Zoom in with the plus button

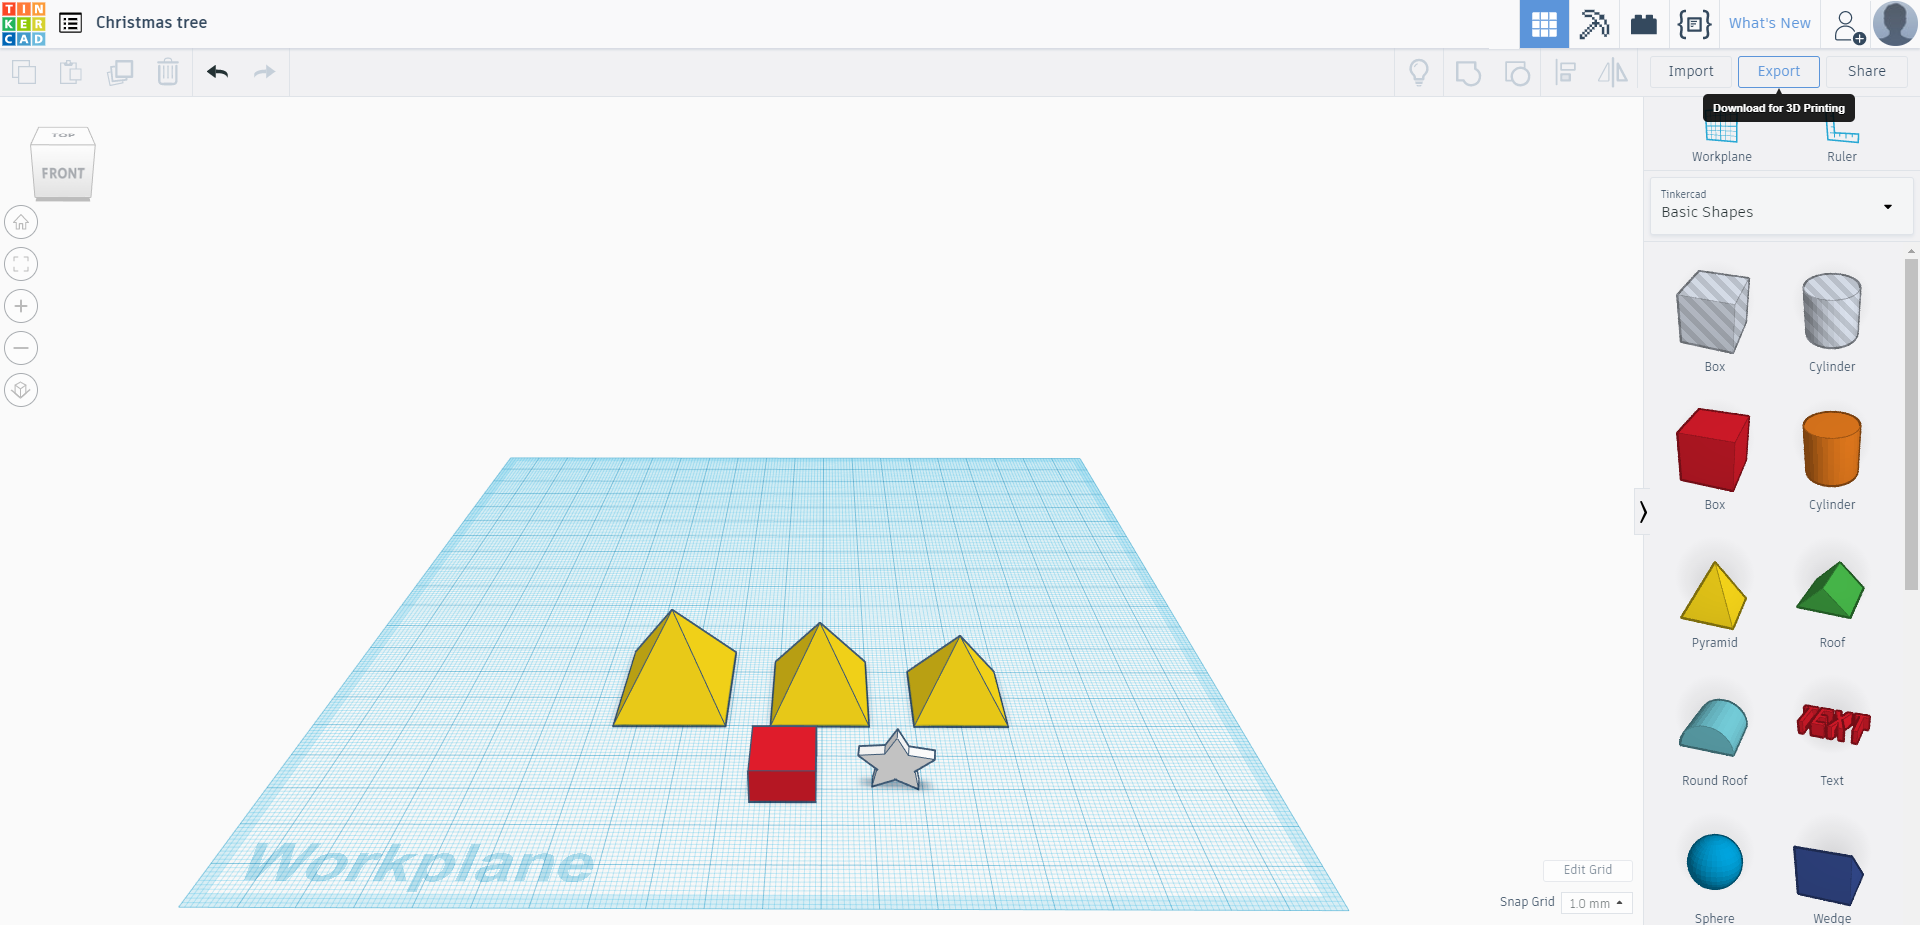pyautogui.click(x=21, y=306)
